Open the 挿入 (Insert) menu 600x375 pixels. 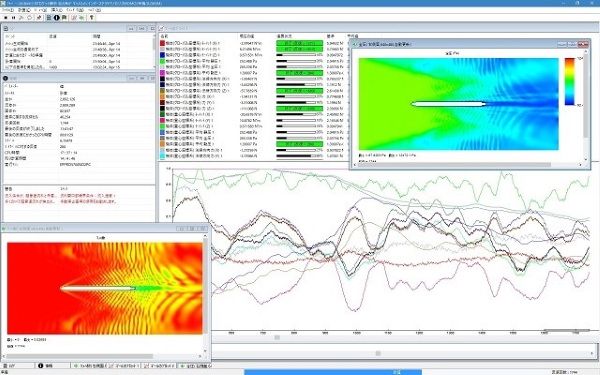(x=56, y=10)
